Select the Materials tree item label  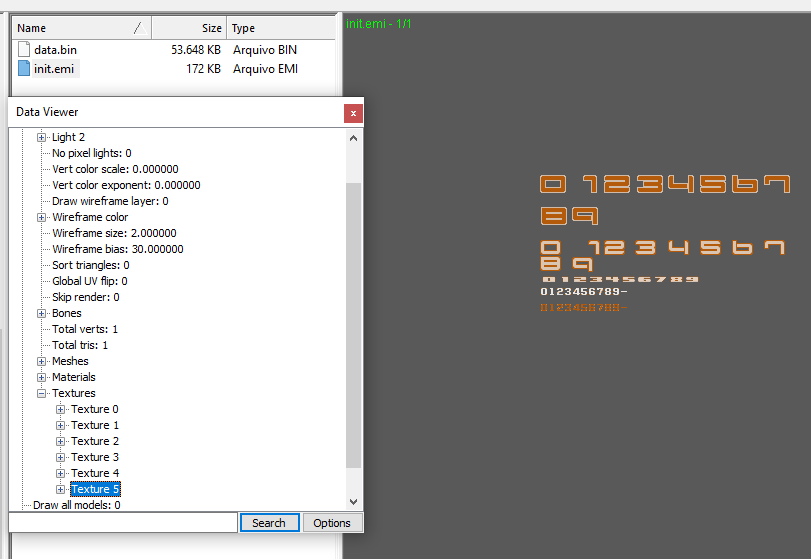click(x=74, y=377)
